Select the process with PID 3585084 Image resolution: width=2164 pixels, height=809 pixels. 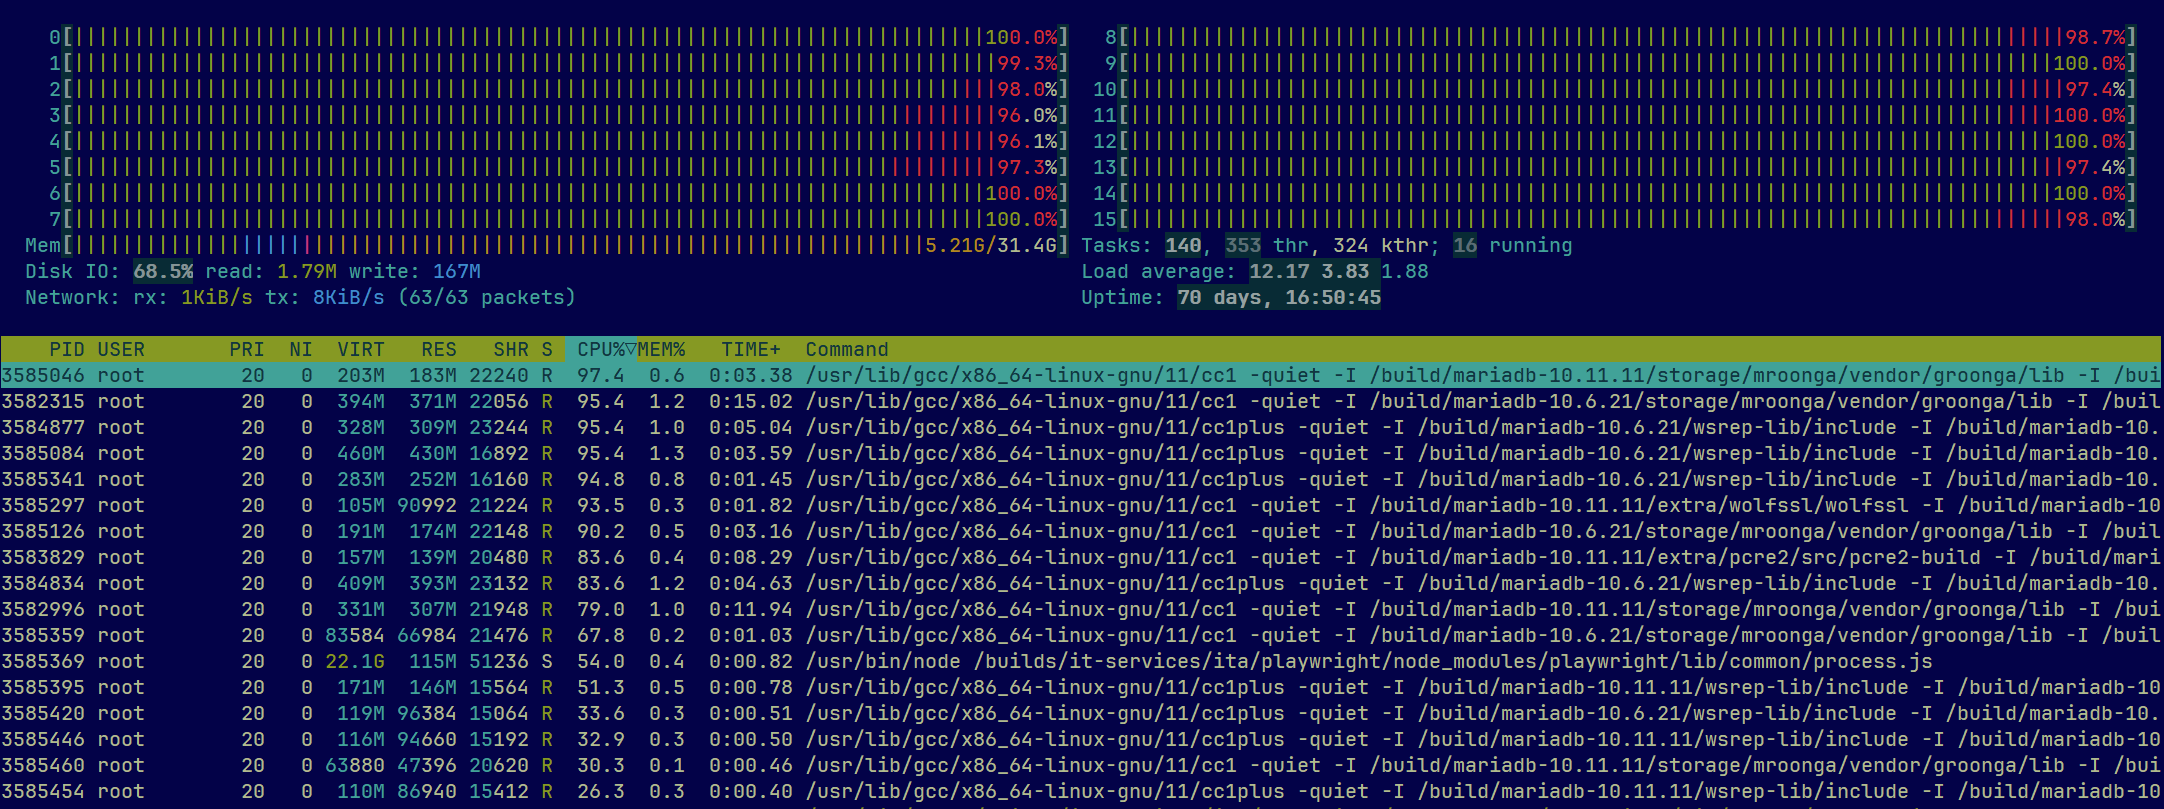1081,453
